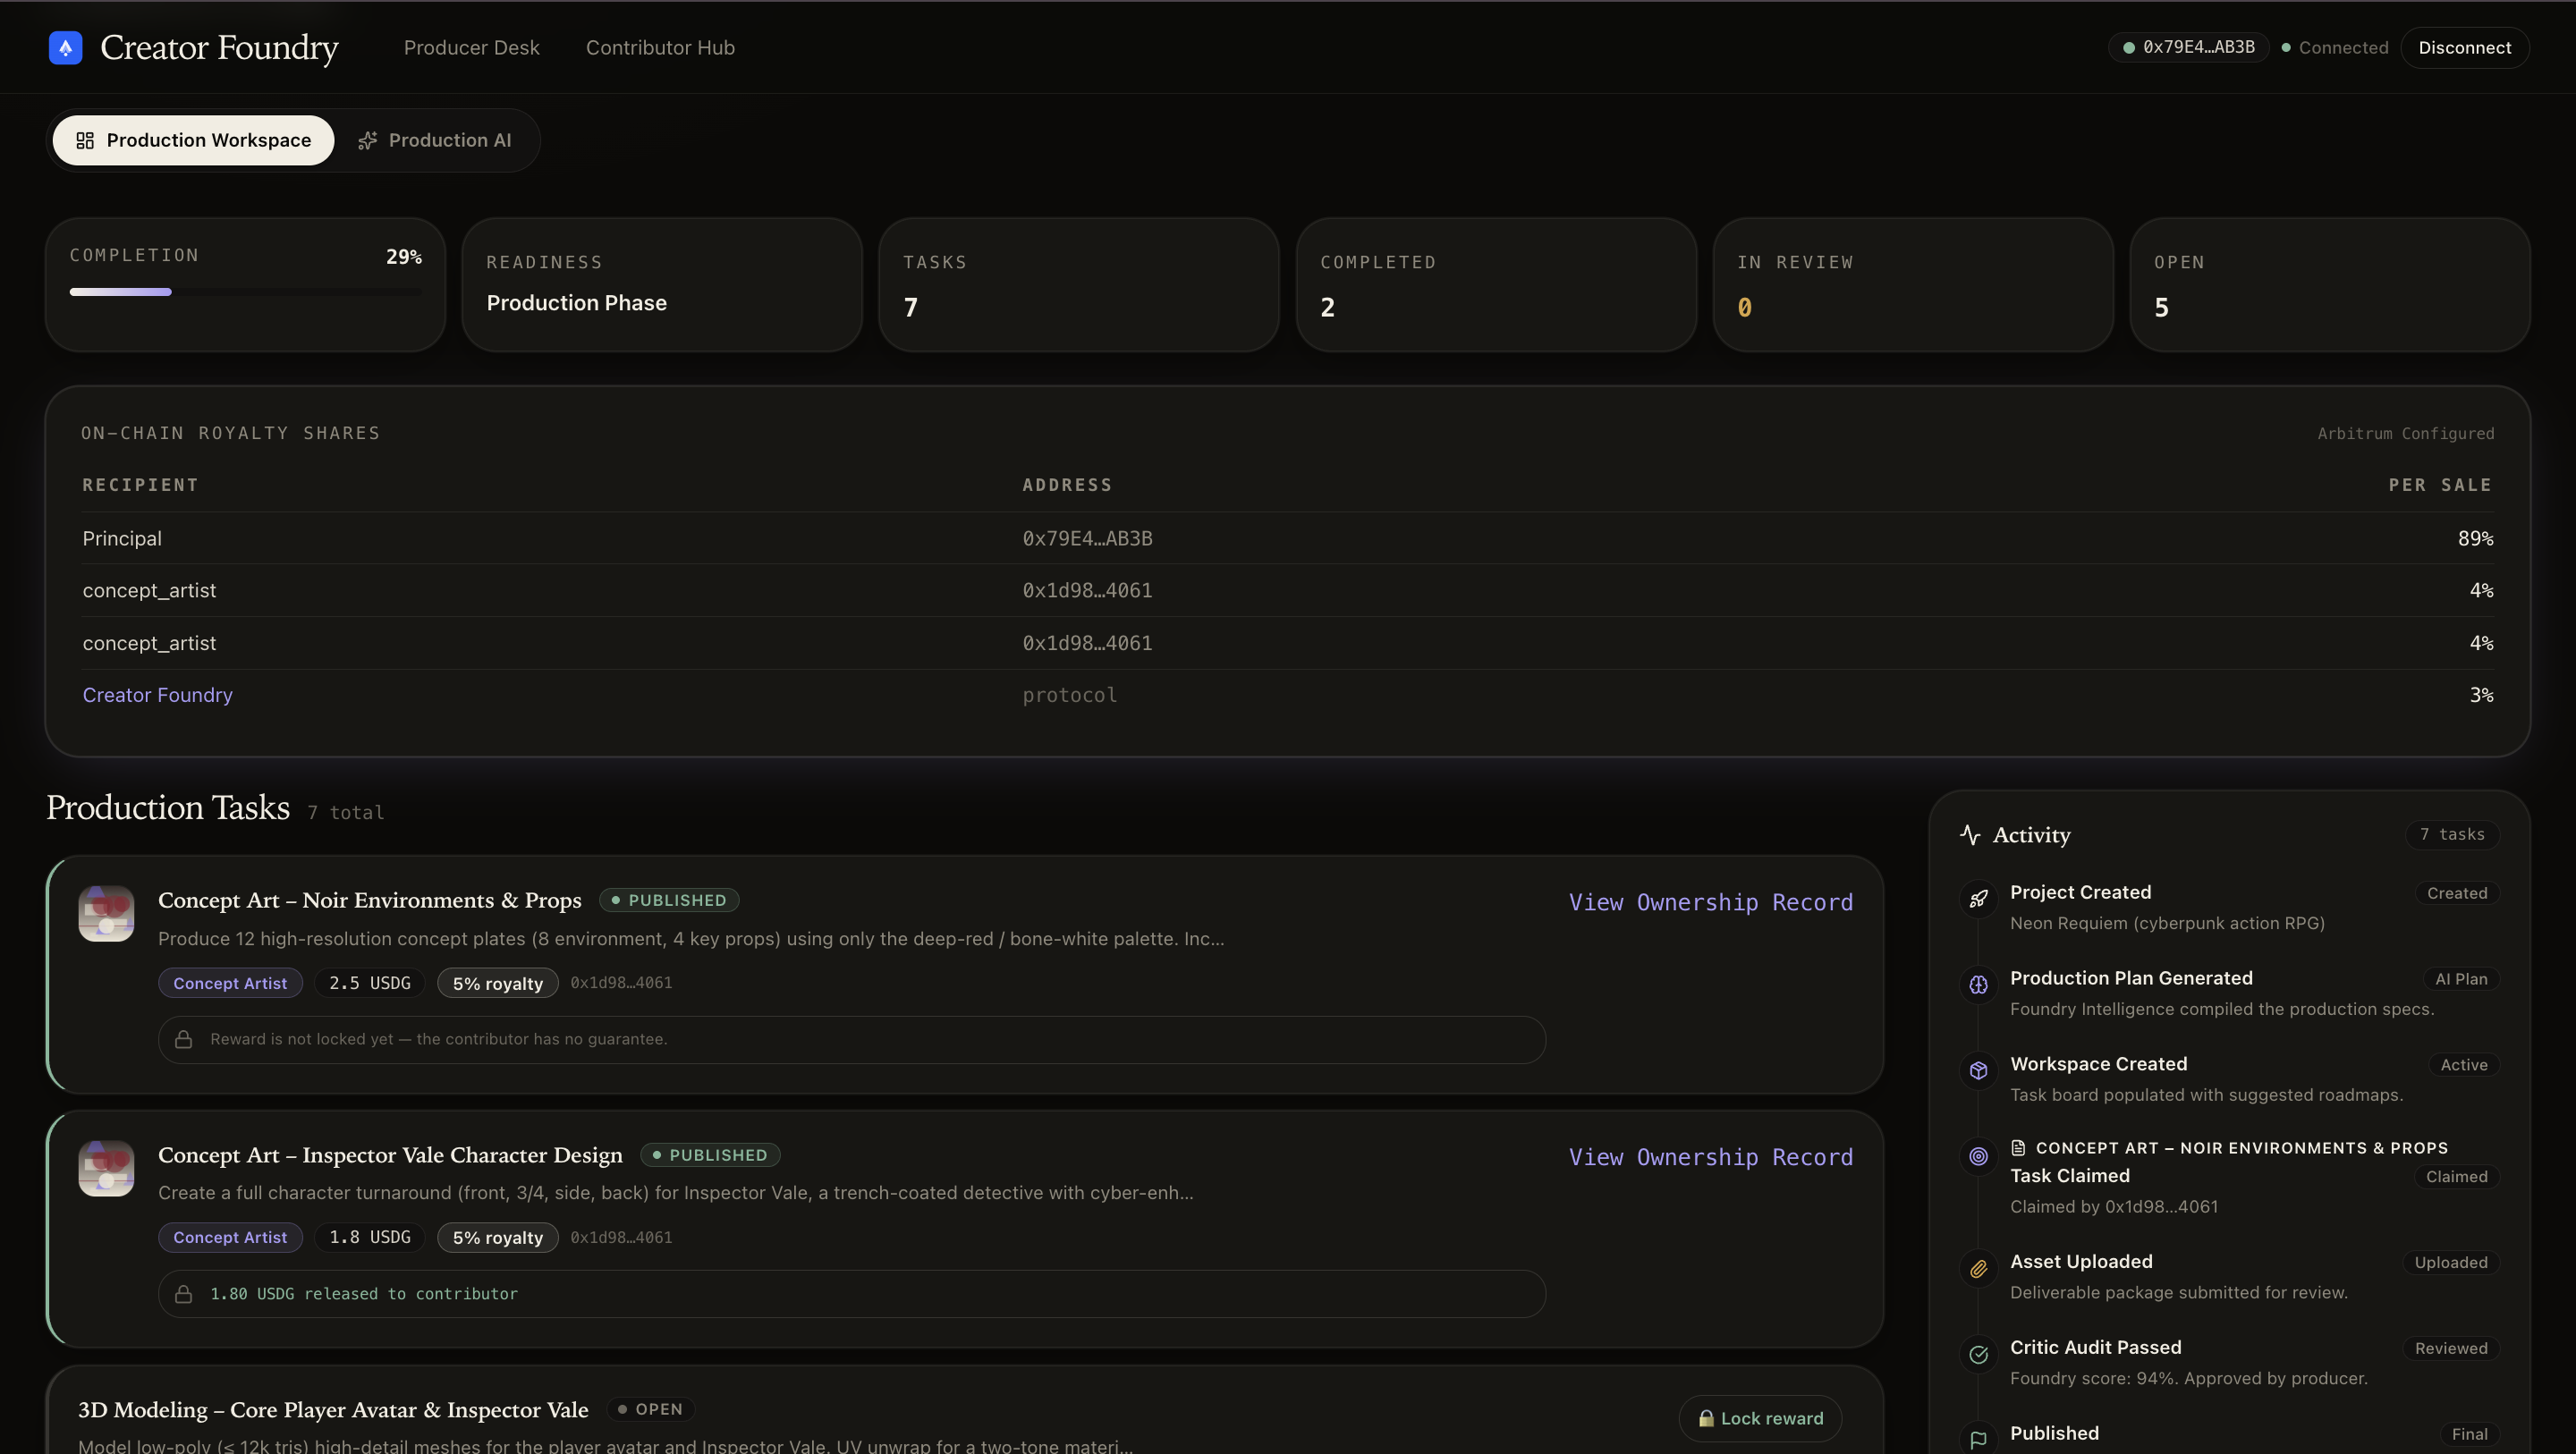Click the PUBLISHED status on Noir Environments task
The width and height of the screenshot is (2576, 1454).
(x=669, y=900)
